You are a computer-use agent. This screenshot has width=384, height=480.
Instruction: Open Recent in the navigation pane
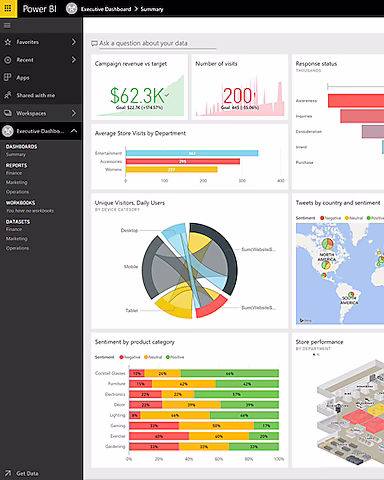(41, 60)
